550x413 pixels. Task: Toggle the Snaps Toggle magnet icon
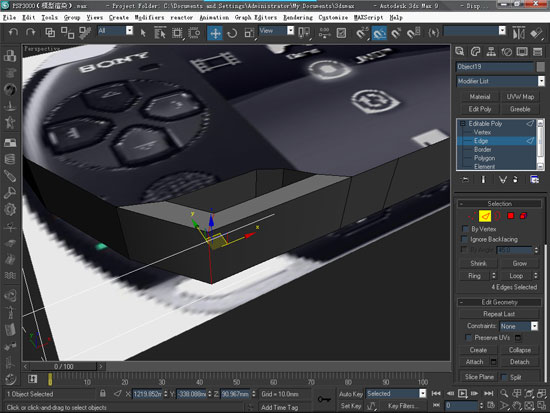(361, 33)
